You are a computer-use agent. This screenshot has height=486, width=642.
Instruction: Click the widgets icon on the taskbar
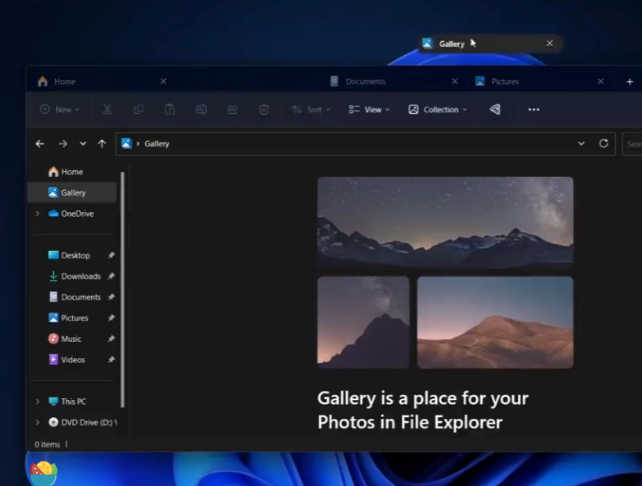[x=42, y=470]
